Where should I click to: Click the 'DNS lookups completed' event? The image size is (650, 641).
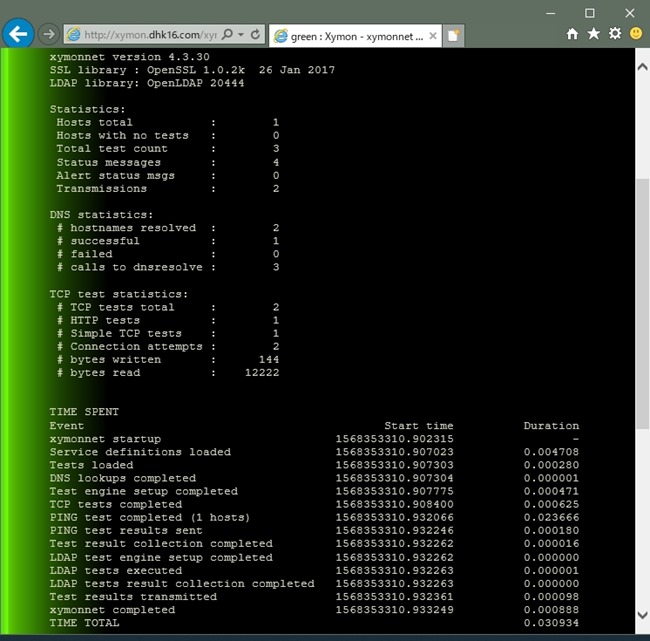[123, 478]
